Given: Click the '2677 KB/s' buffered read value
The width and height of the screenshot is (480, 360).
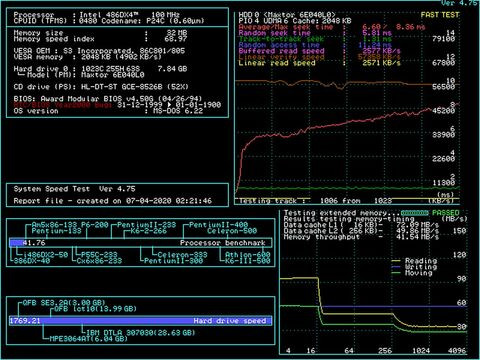Looking at the screenshot, I should coord(381,51).
